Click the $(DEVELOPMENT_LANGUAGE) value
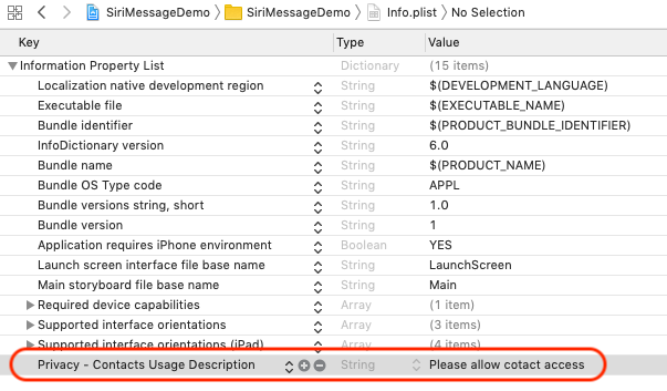This screenshot has height=391, width=667. pyautogui.click(x=519, y=86)
